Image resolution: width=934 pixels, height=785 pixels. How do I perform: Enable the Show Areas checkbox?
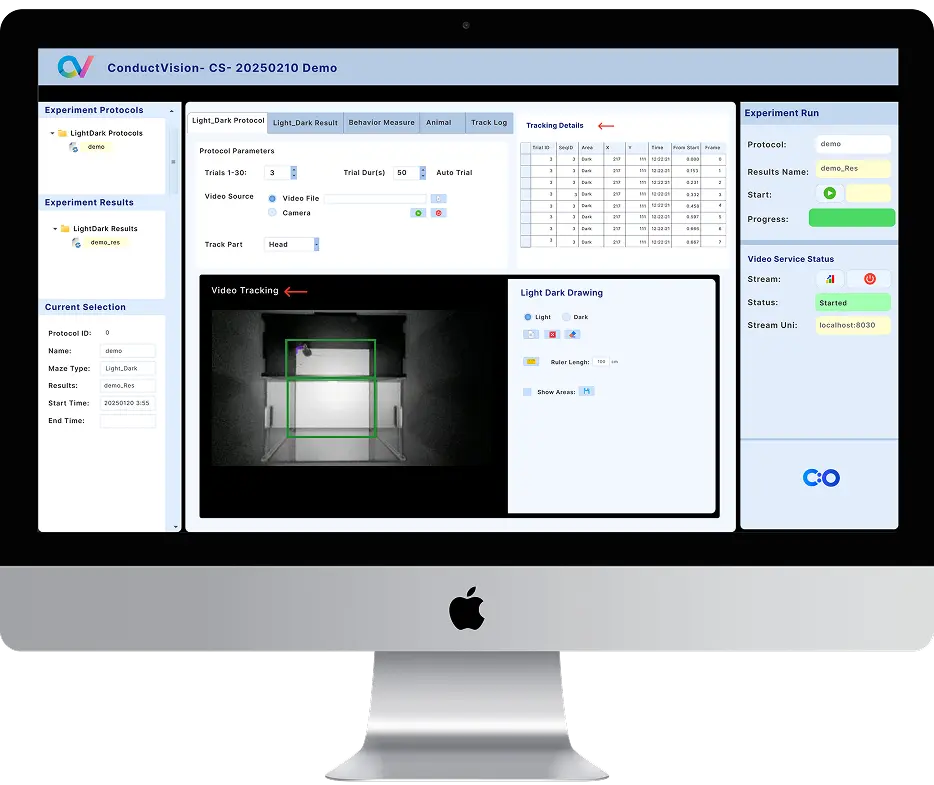pos(527,392)
